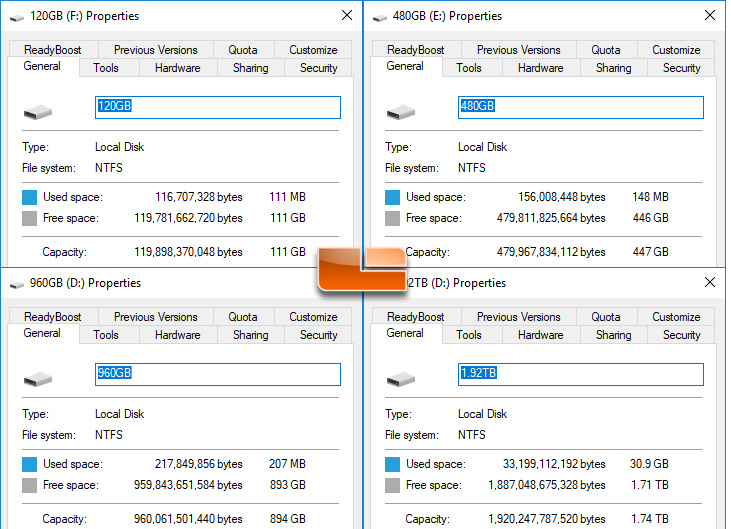Switch to Hardware tab in 480GB (E:) Properties
731x529 pixels.
[540, 68]
